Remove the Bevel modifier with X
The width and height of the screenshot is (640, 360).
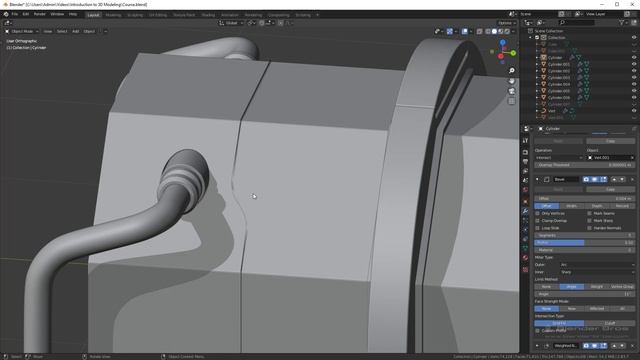tap(632, 180)
